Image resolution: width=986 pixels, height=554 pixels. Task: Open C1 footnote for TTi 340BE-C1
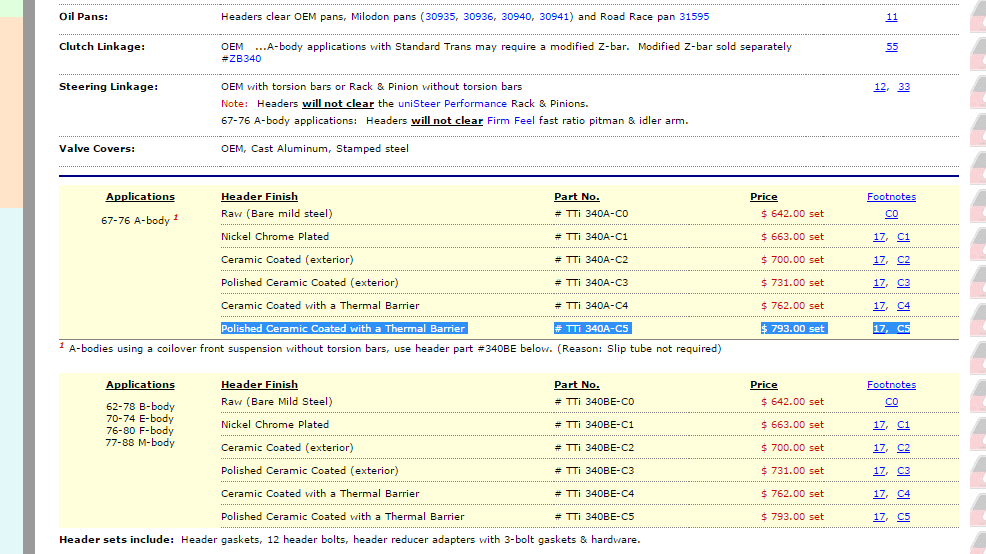pos(904,425)
